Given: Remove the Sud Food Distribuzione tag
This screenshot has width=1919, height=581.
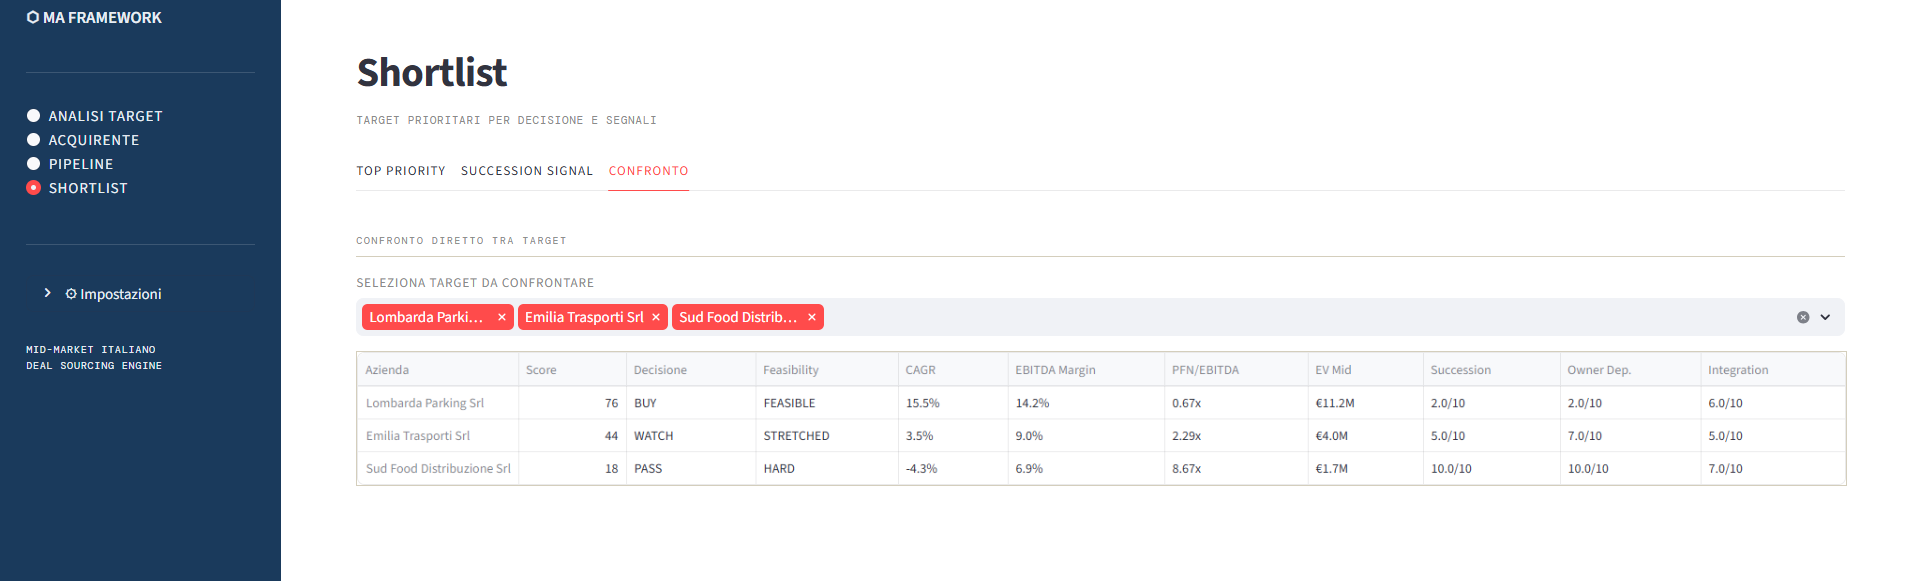Looking at the screenshot, I should (812, 317).
